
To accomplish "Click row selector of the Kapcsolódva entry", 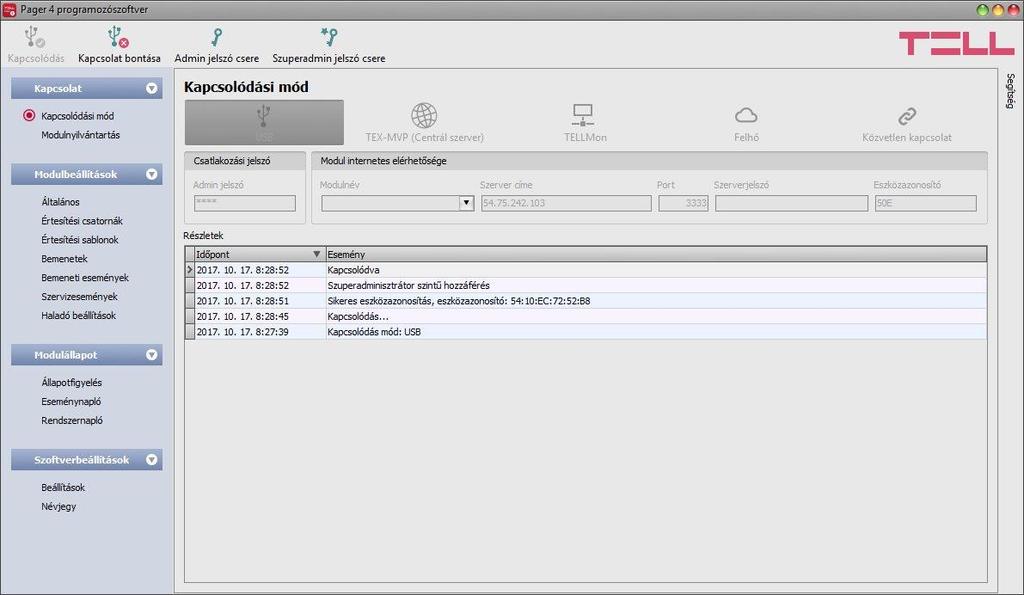I will pyautogui.click(x=190, y=270).
